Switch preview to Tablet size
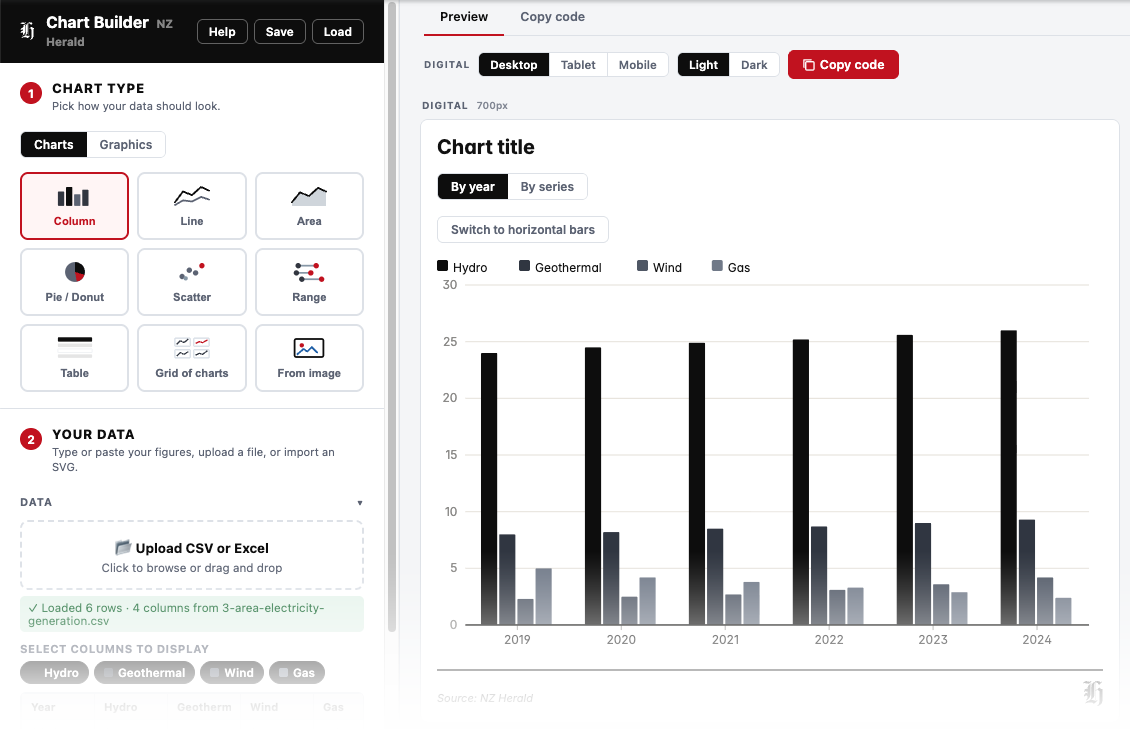Screen dimensions: 1130x729 [578, 65]
